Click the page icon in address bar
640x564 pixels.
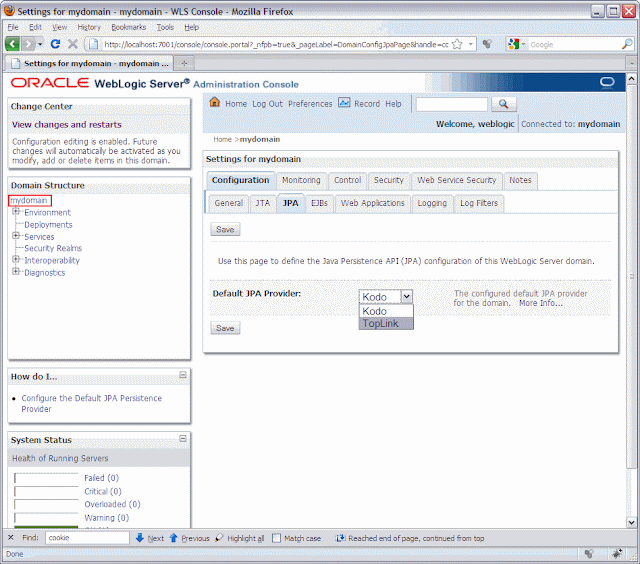(93, 44)
